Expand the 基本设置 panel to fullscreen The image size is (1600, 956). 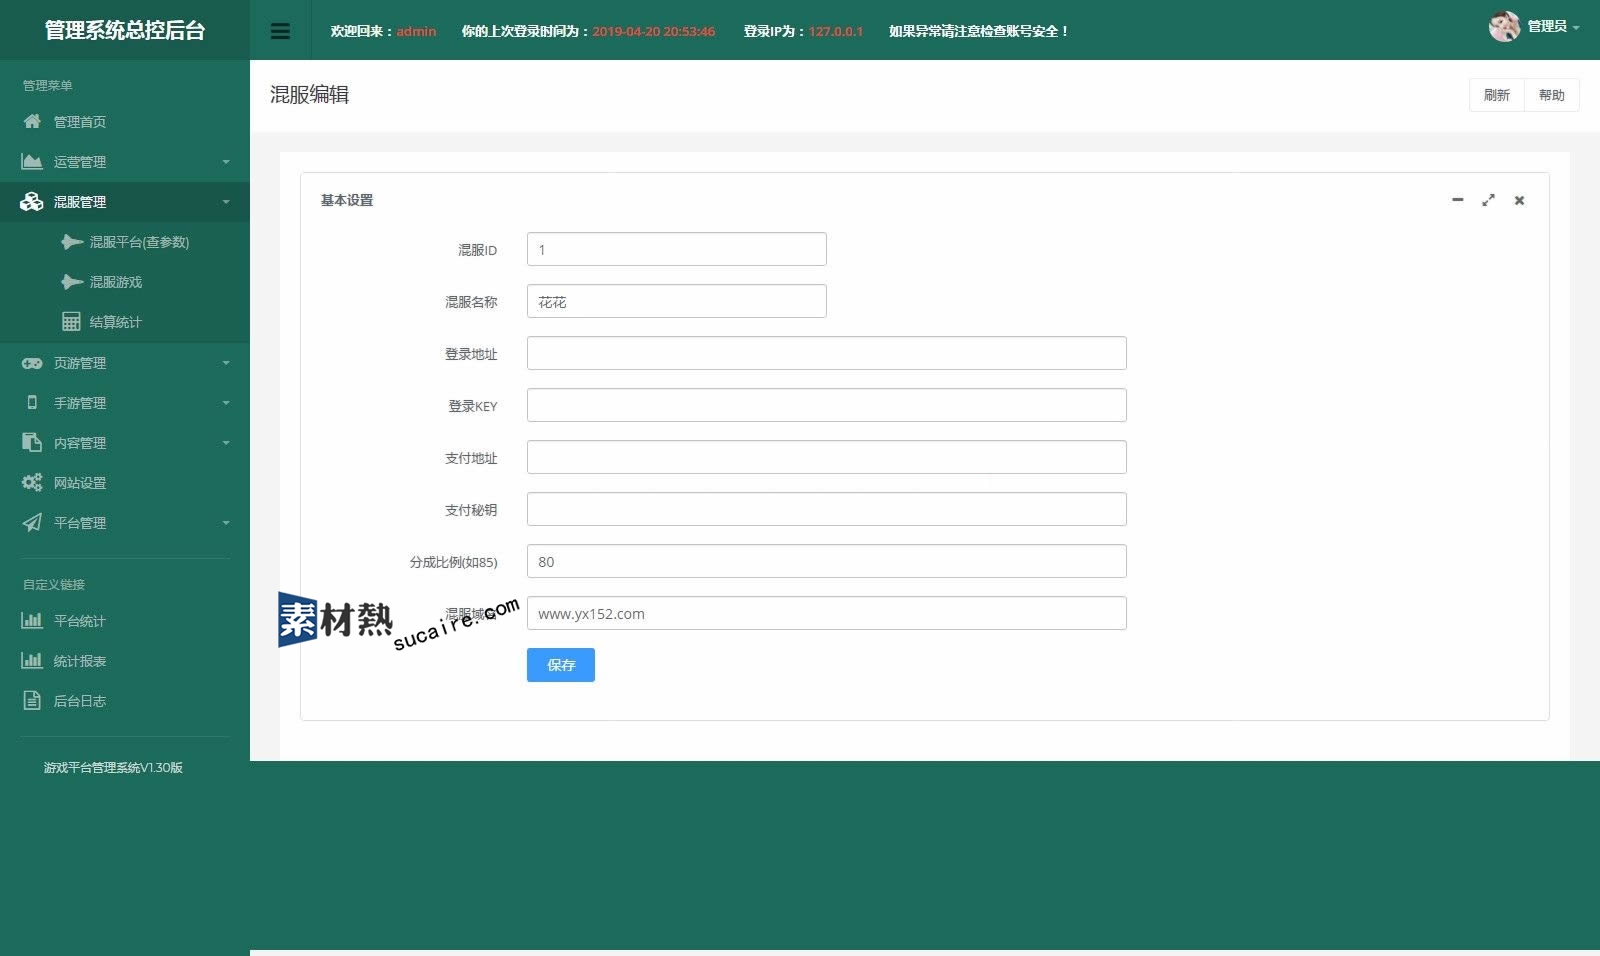pos(1488,200)
